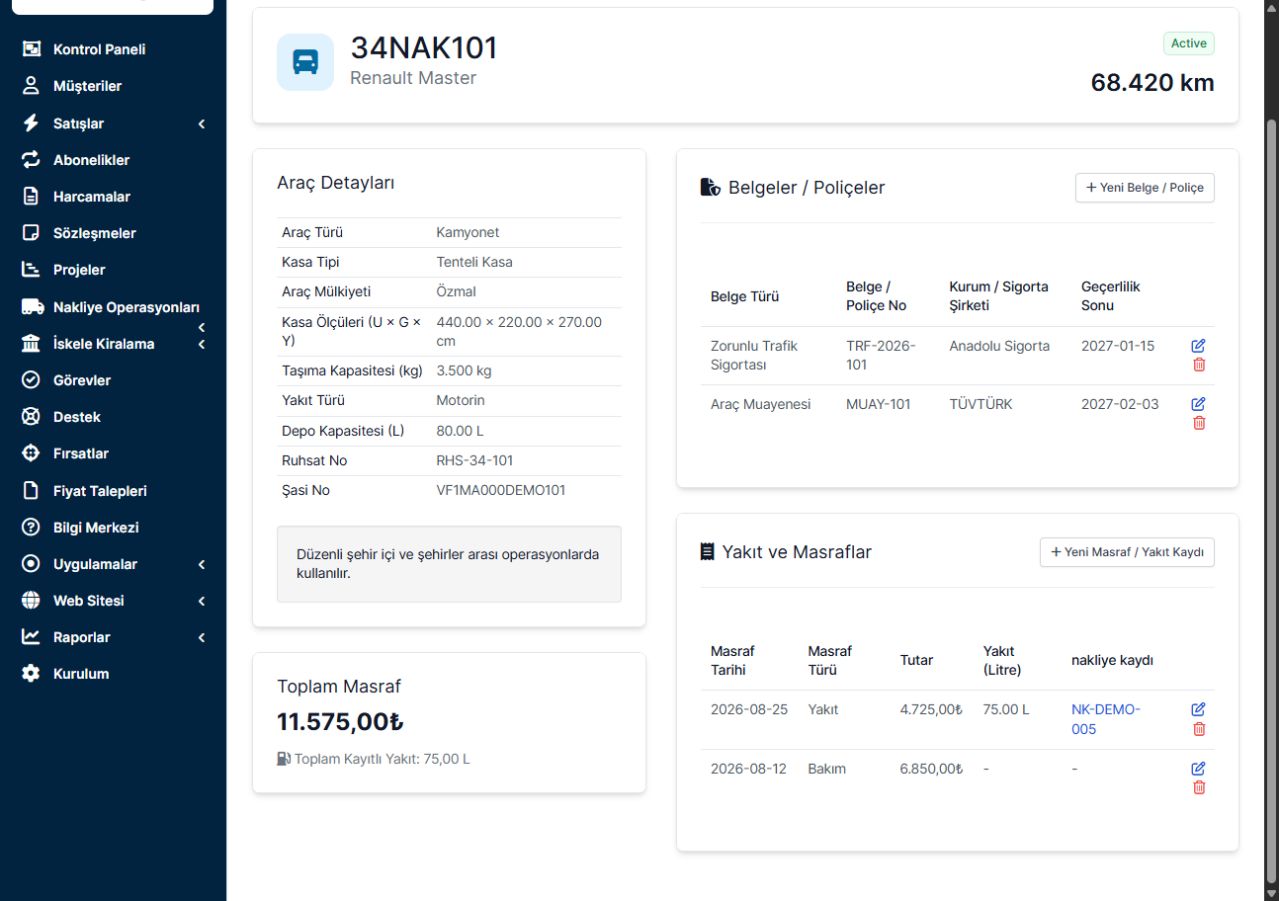The width and height of the screenshot is (1279, 901).
Task: Expand the İskele Kiralama submenu chevron
Action: pos(201,345)
